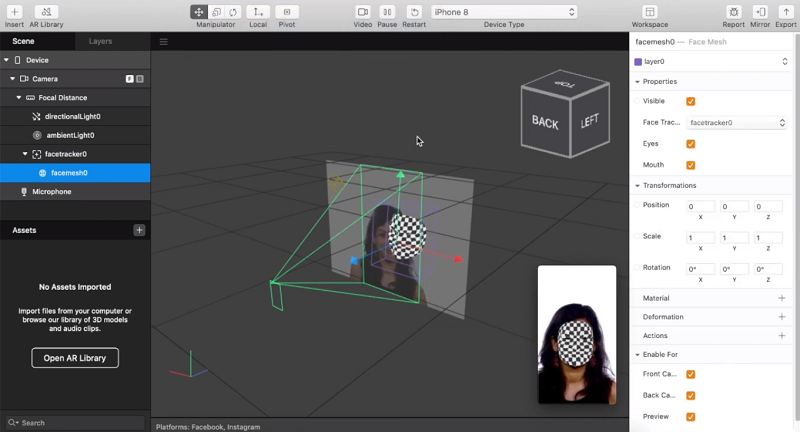Viewport: 800px width, 432px height.
Task: Select the move Manipulator tool
Action: [x=199, y=12]
